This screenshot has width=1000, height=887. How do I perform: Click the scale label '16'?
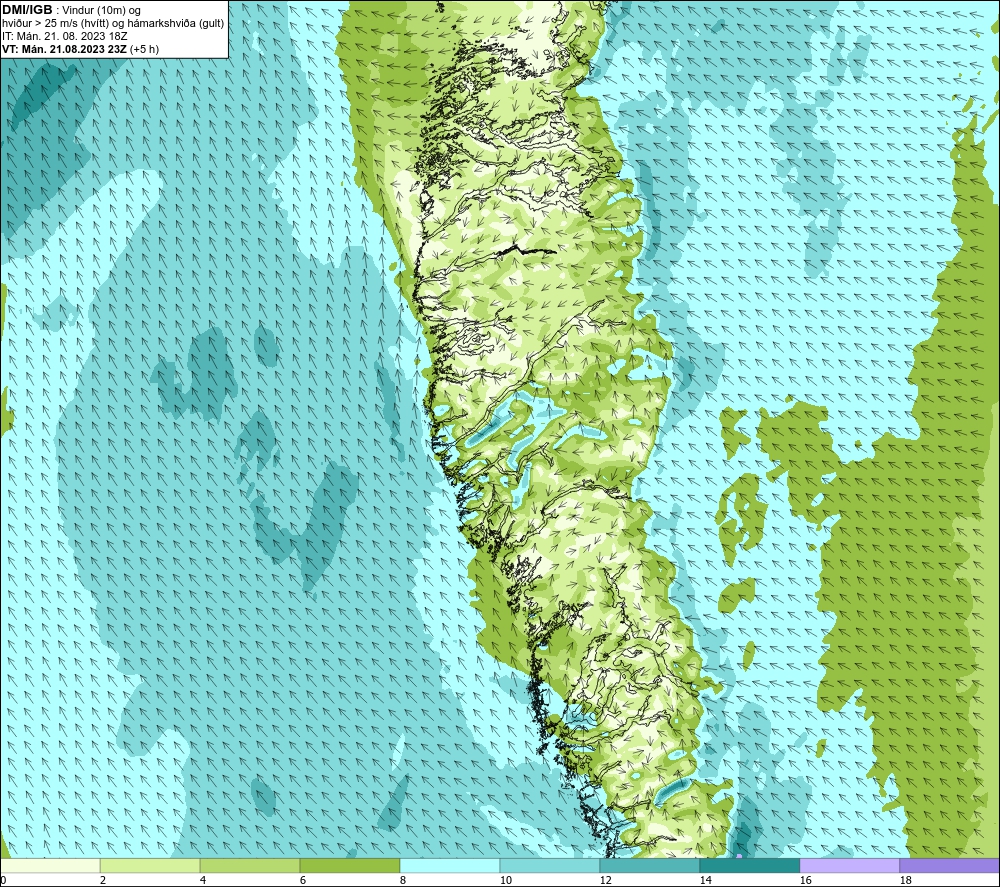805,881
